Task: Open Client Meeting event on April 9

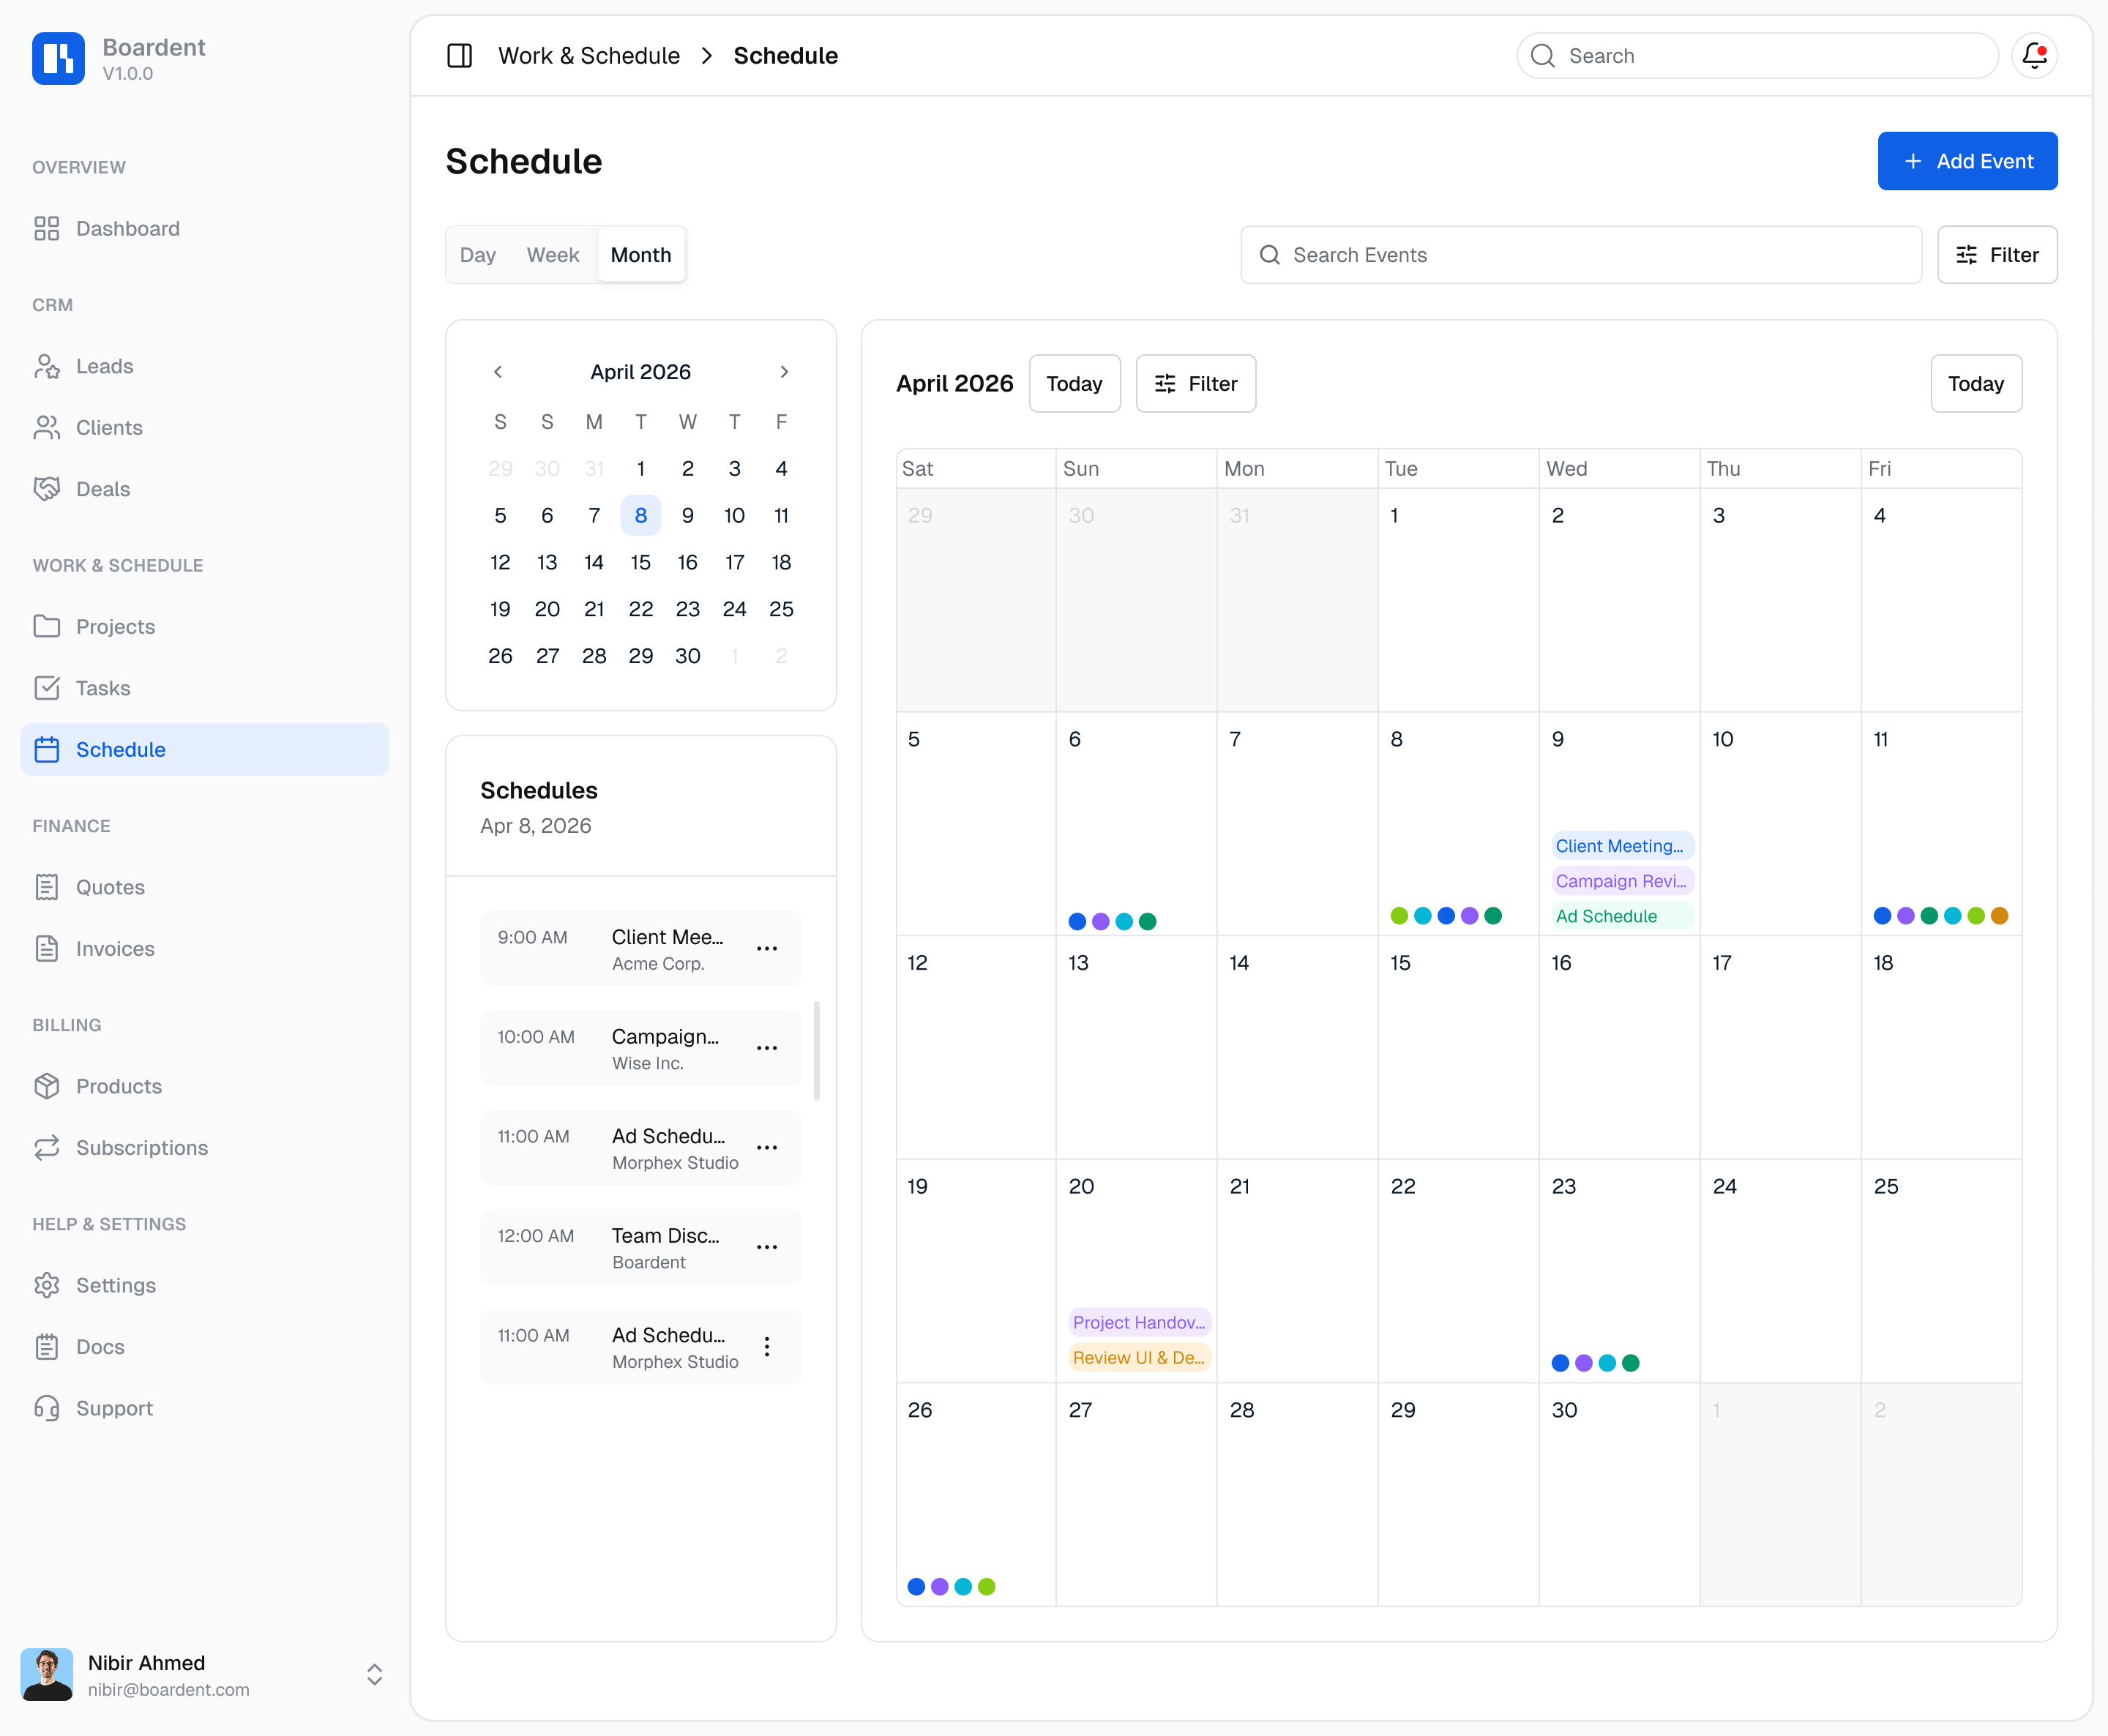Action: click(x=1622, y=846)
